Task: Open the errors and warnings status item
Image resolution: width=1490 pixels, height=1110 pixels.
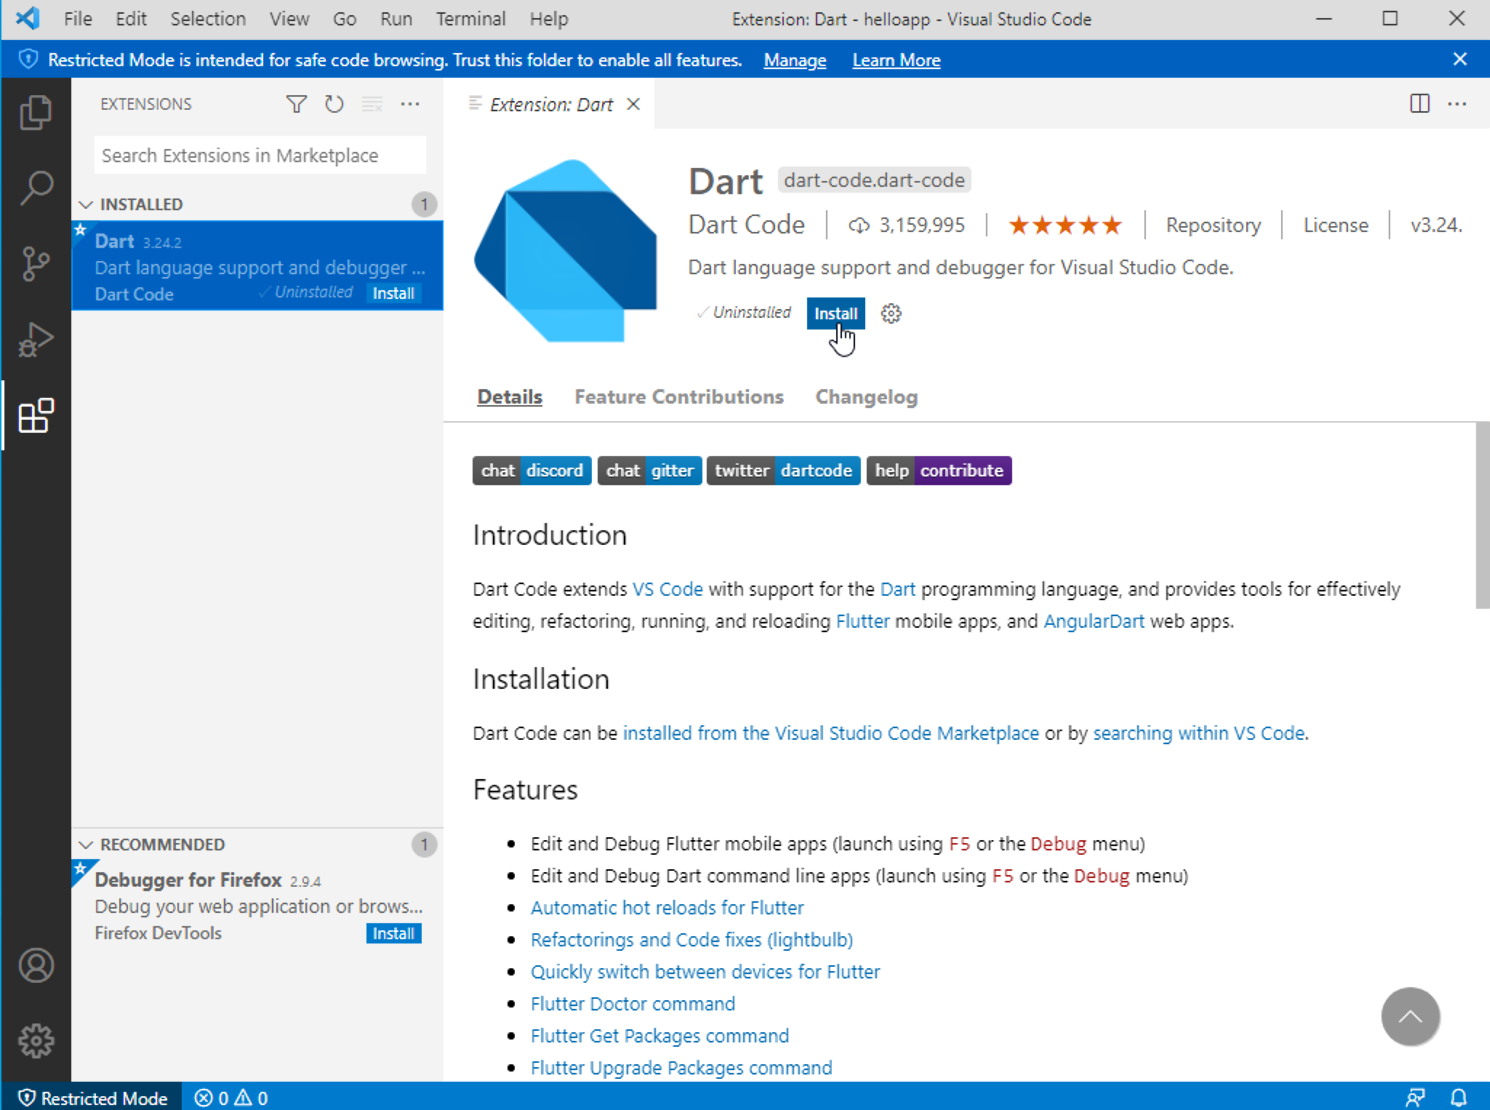Action: 231,1098
